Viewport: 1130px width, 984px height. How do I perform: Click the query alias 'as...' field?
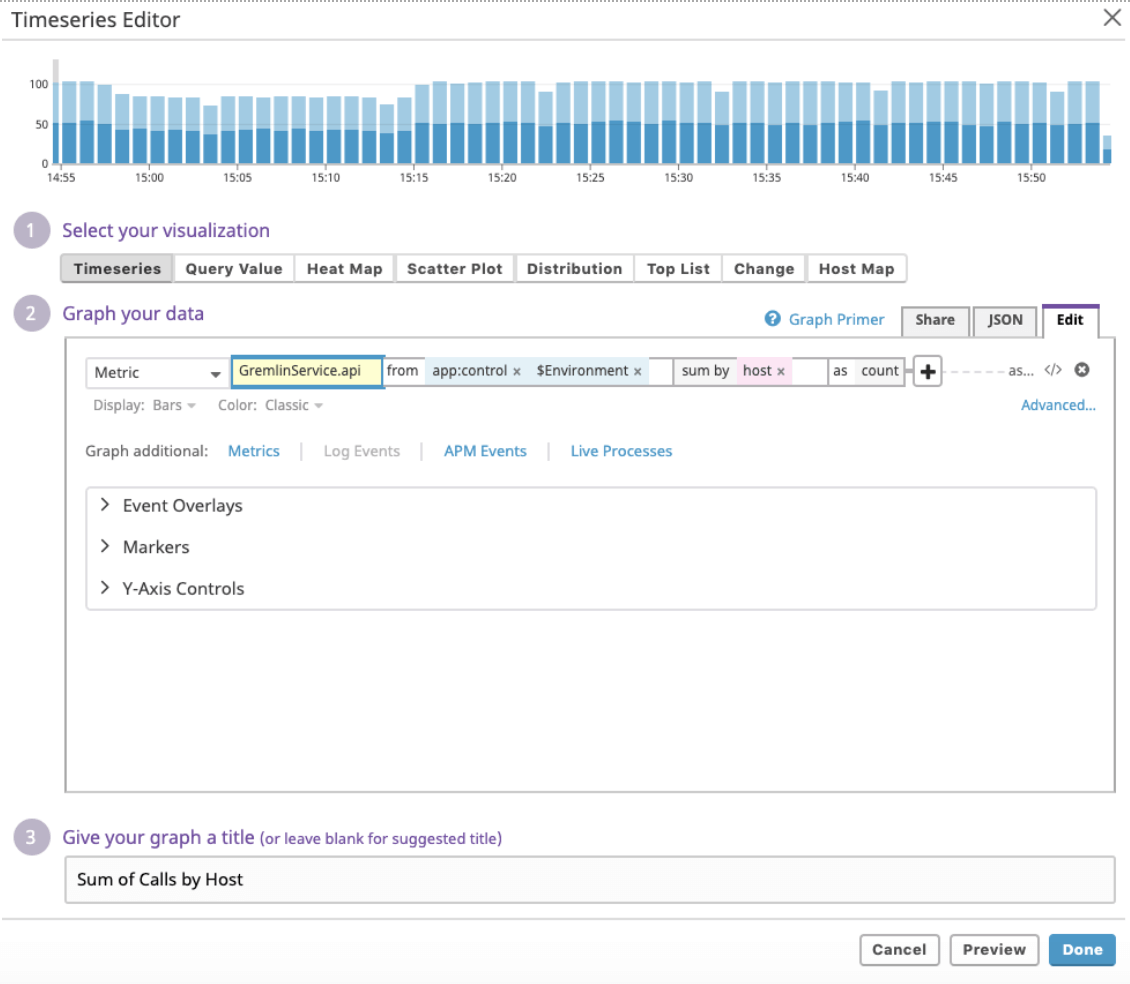point(1020,371)
